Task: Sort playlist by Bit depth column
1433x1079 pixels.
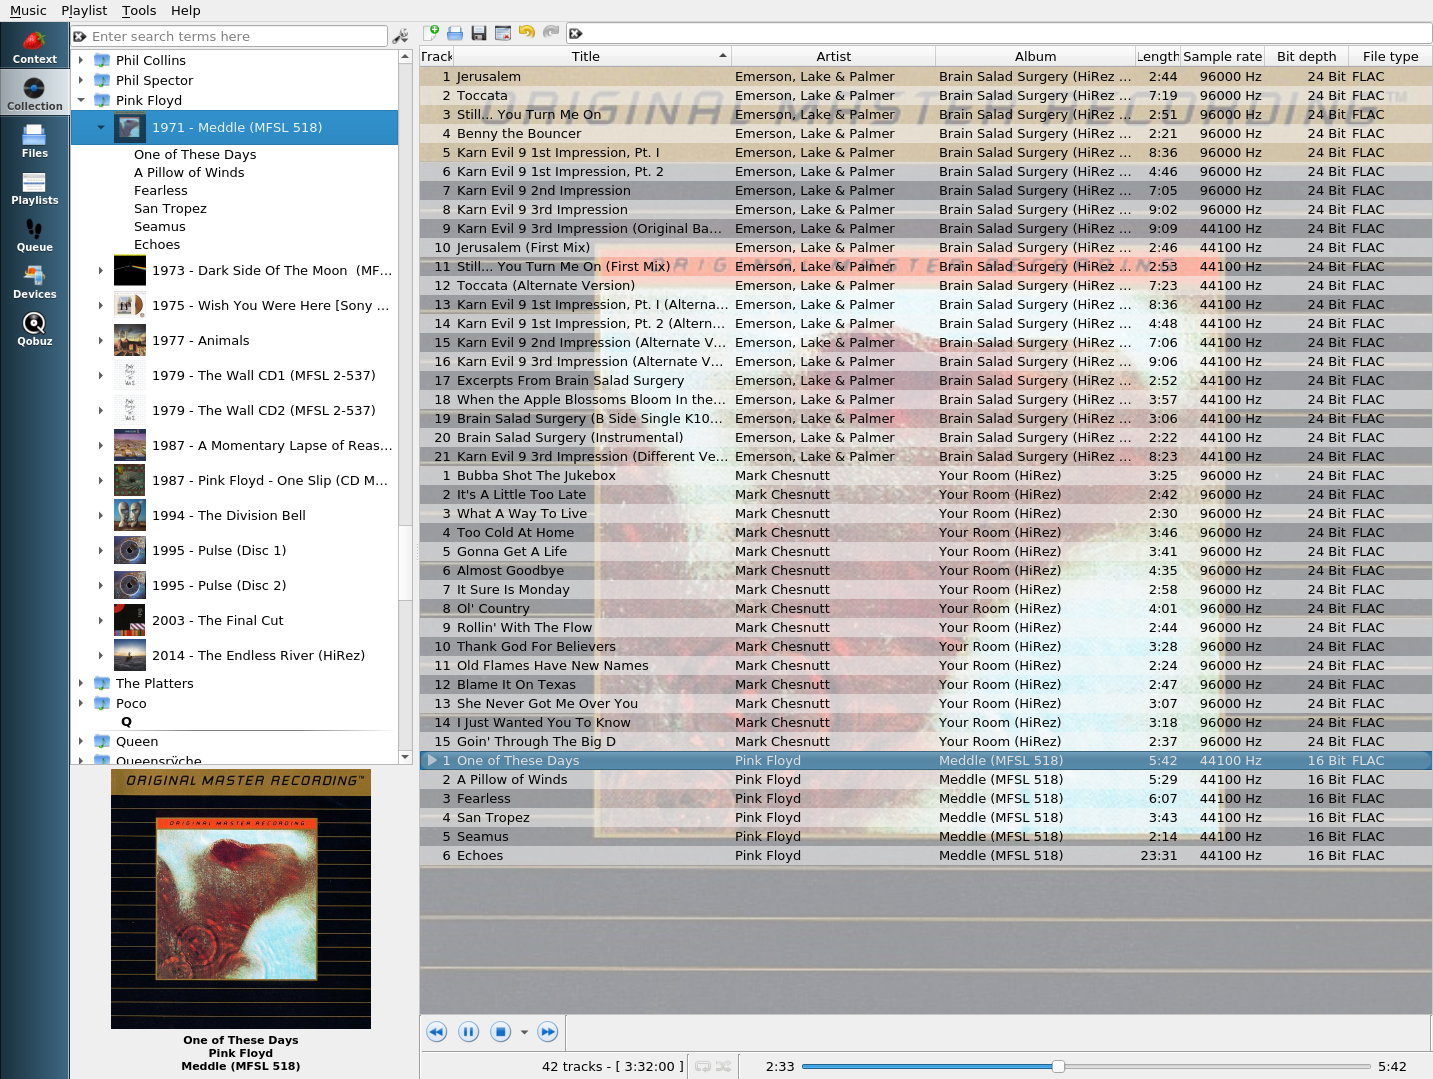Action: (1306, 56)
